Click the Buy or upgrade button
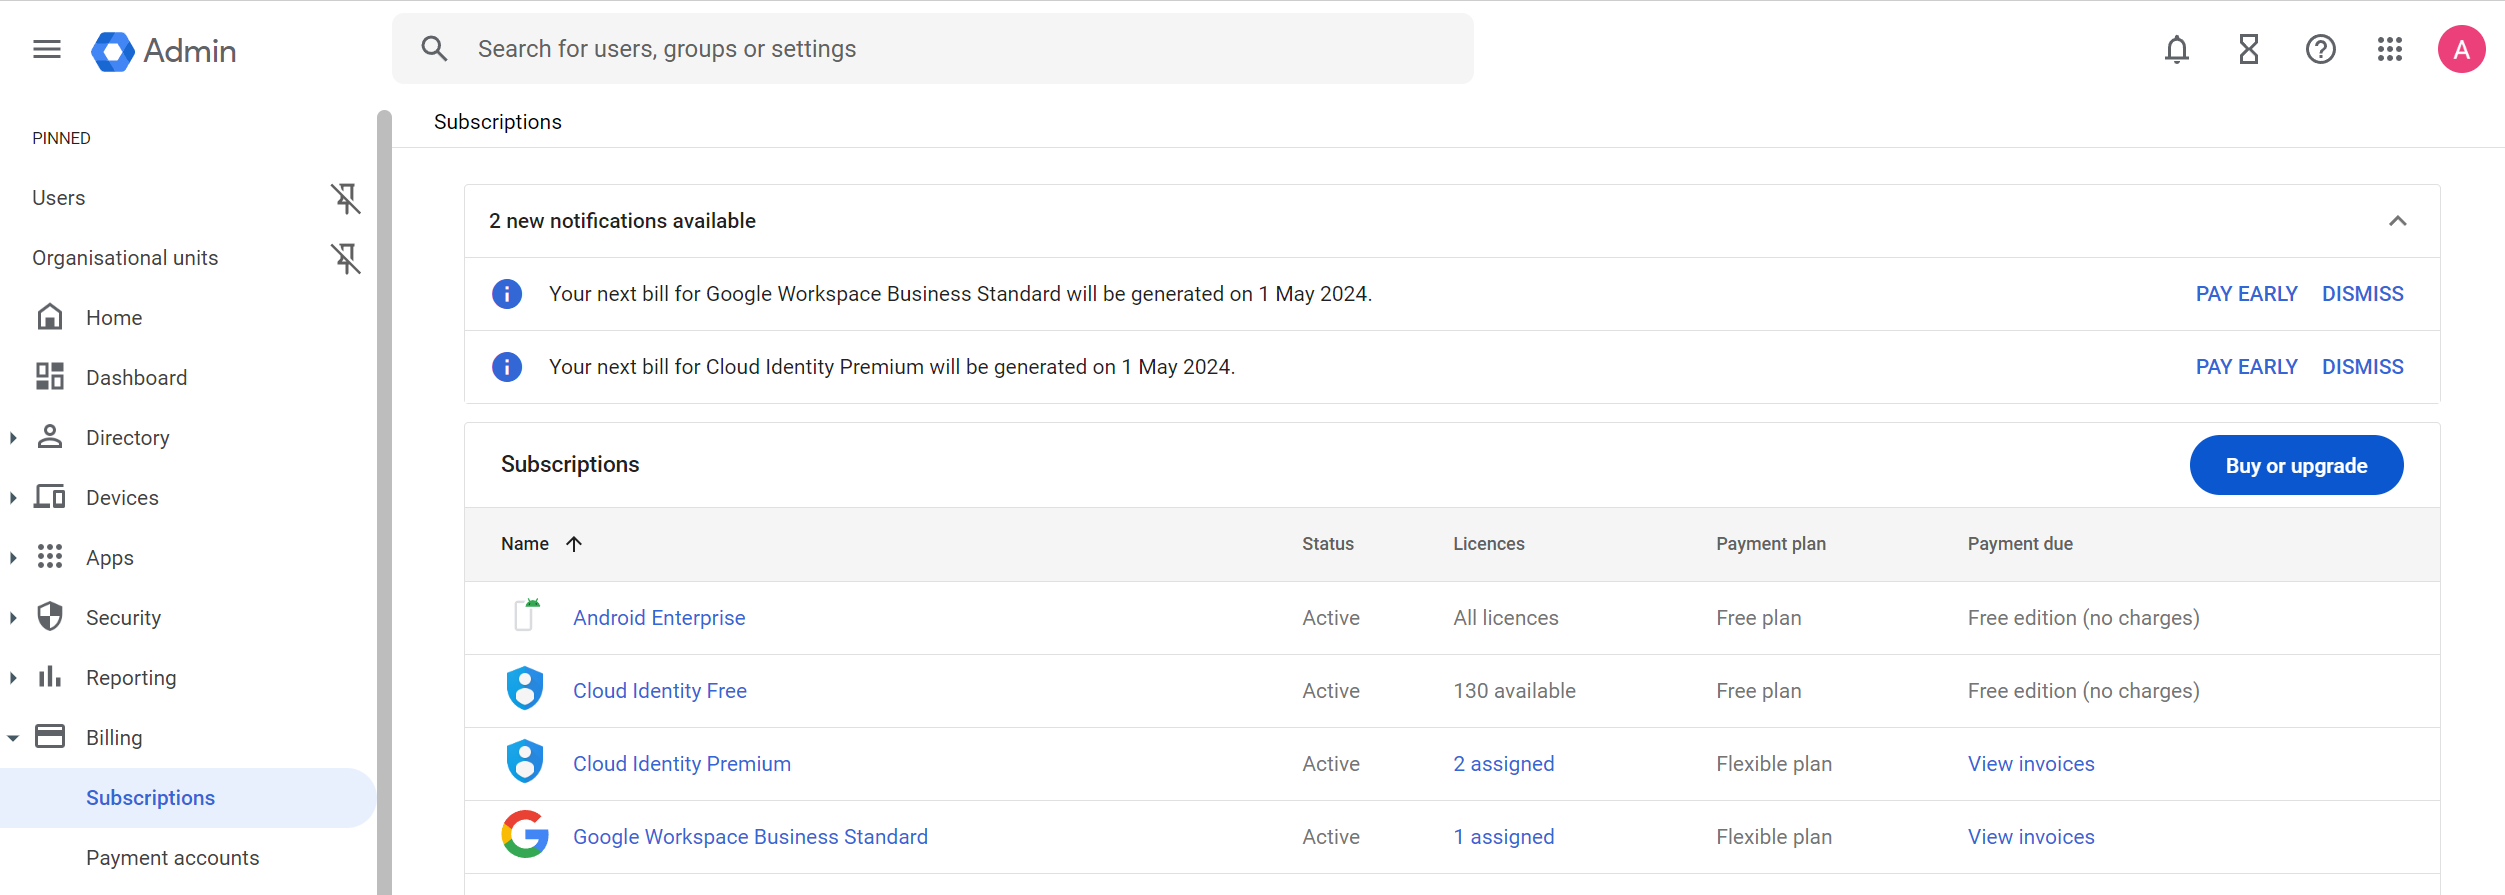Screen dimensions: 2505x895 click(2296, 465)
